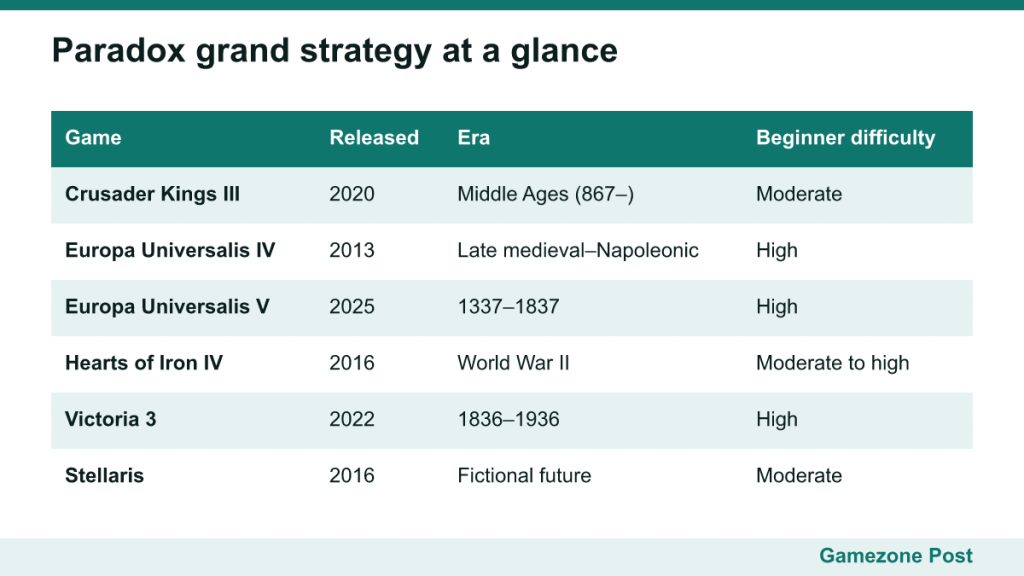
Task: Click Stellaris's "Moderate" difficulty
Action: 799,475
